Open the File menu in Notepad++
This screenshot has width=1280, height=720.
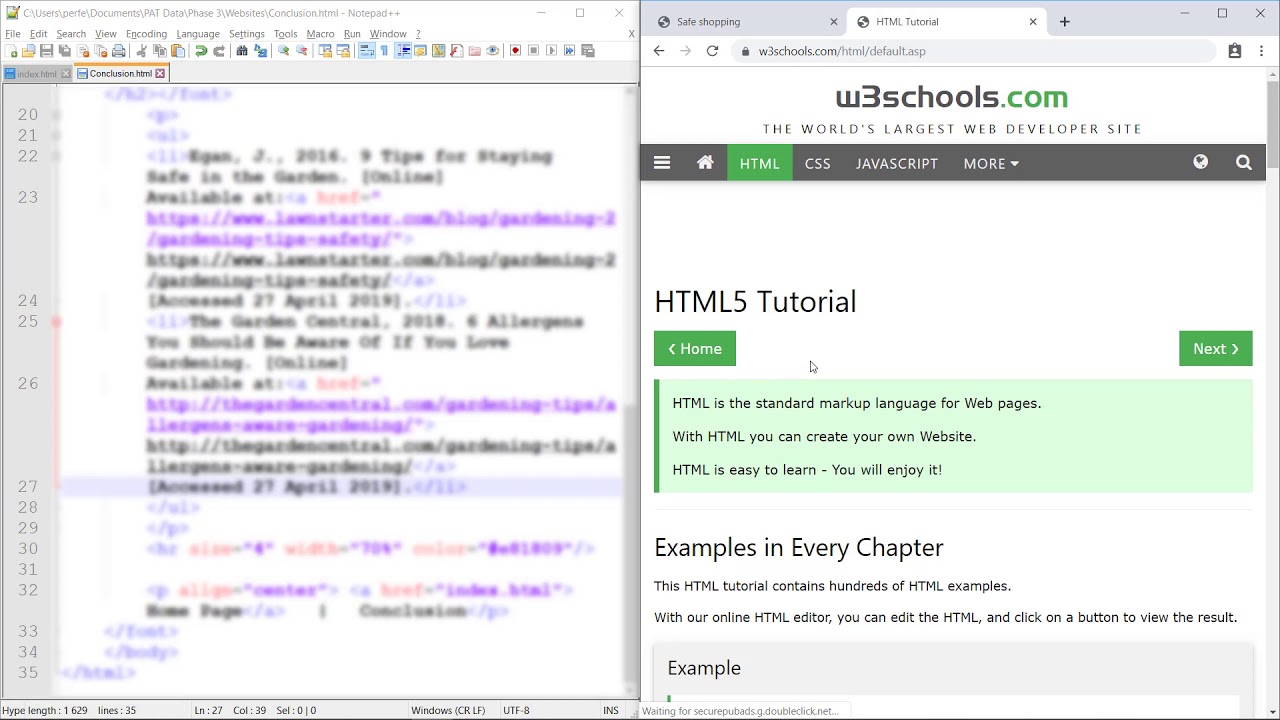coord(13,33)
